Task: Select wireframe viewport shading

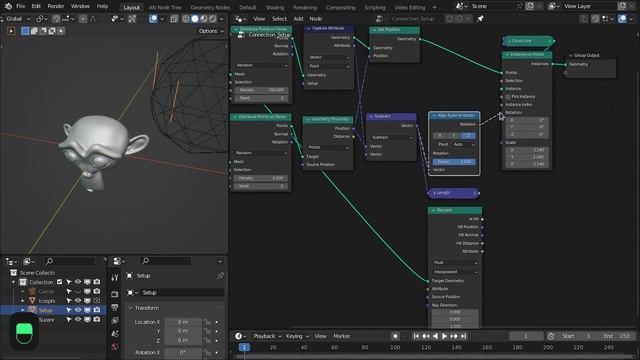Action: [186, 19]
